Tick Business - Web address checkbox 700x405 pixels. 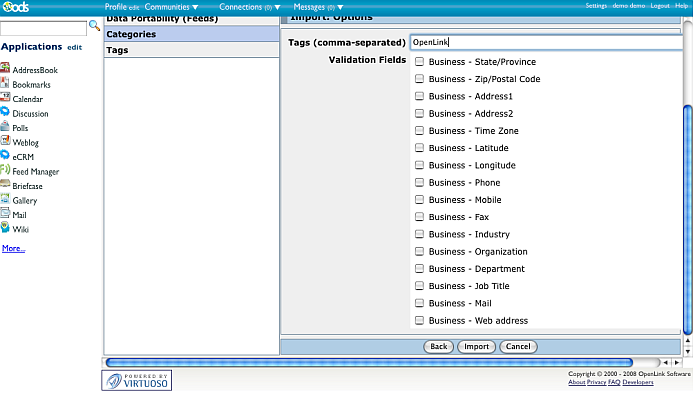click(420, 321)
